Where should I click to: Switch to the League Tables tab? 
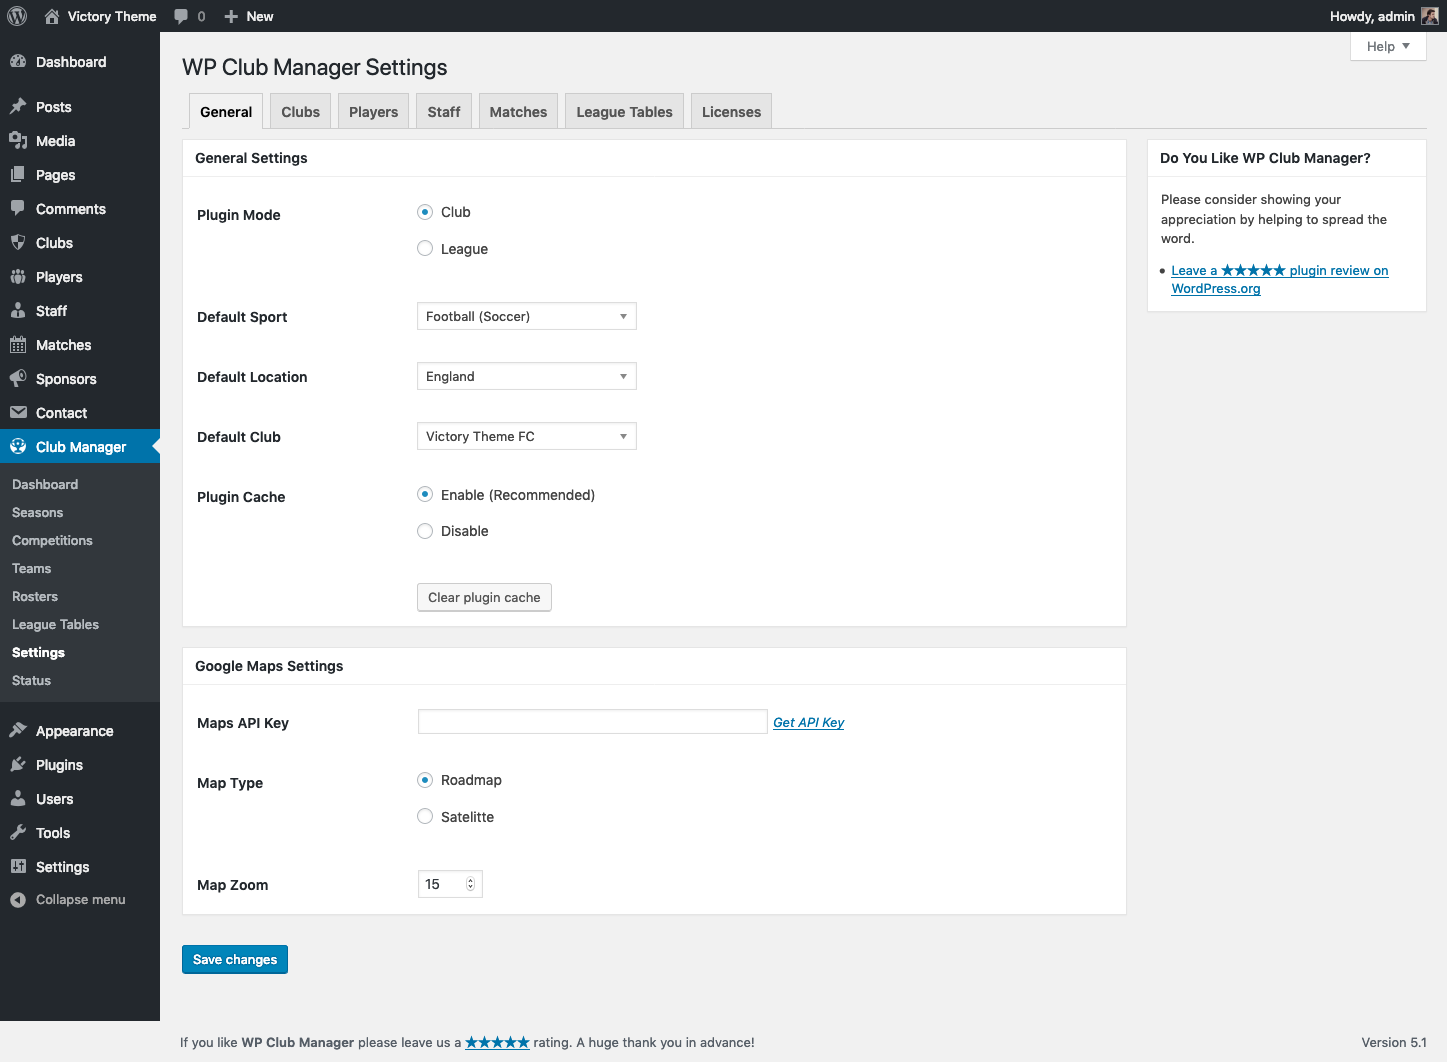pyautogui.click(x=624, y=112)
